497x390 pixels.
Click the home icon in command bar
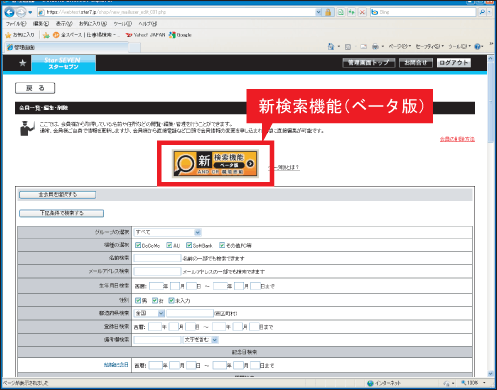tap(331, 47)
